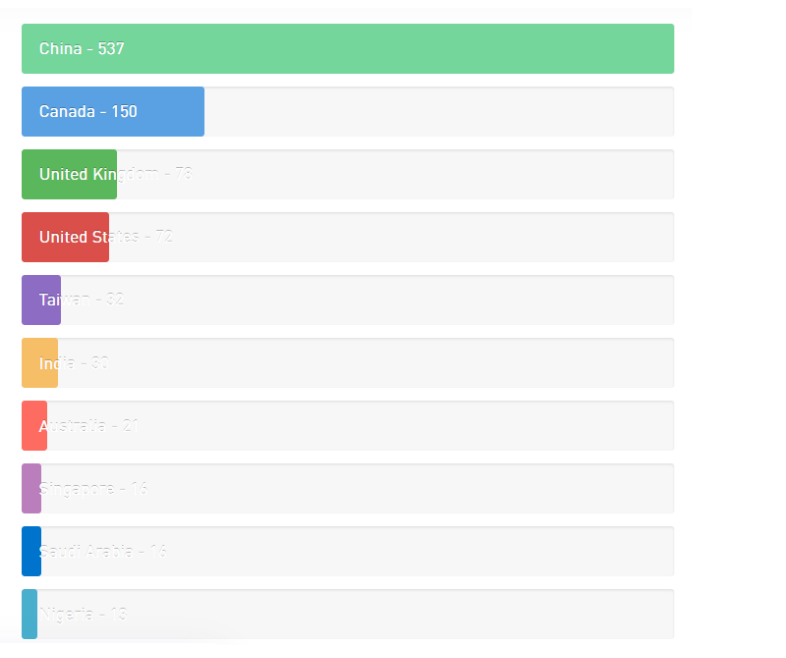This screenshot has width=786, height=658.
Task: Click the "78" value in United Kingdom row
Action: click(x=183, y=174)
